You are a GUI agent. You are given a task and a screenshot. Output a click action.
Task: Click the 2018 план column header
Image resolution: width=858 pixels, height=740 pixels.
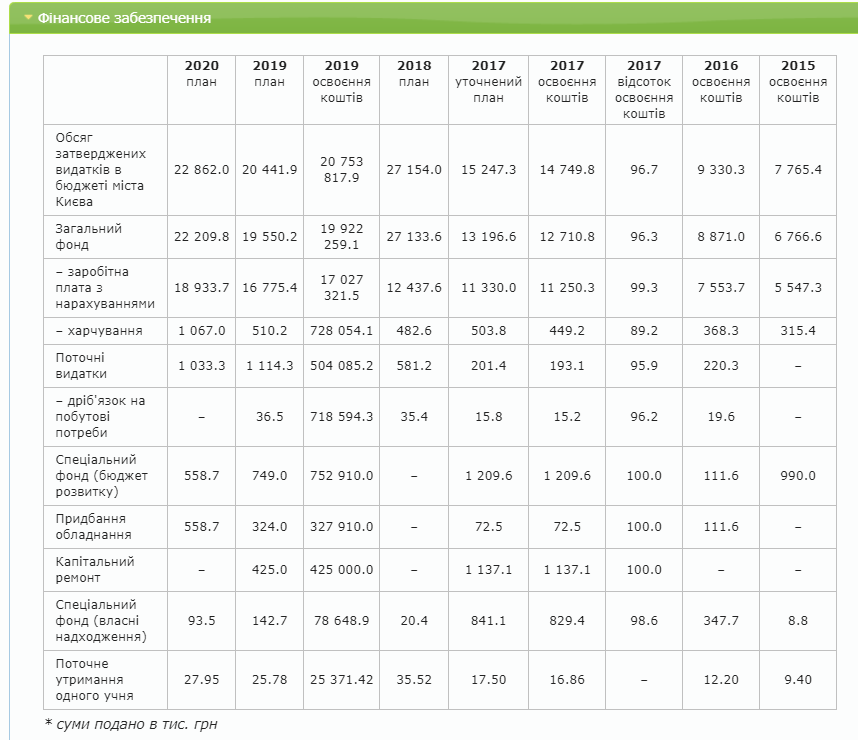click(414, 74)
